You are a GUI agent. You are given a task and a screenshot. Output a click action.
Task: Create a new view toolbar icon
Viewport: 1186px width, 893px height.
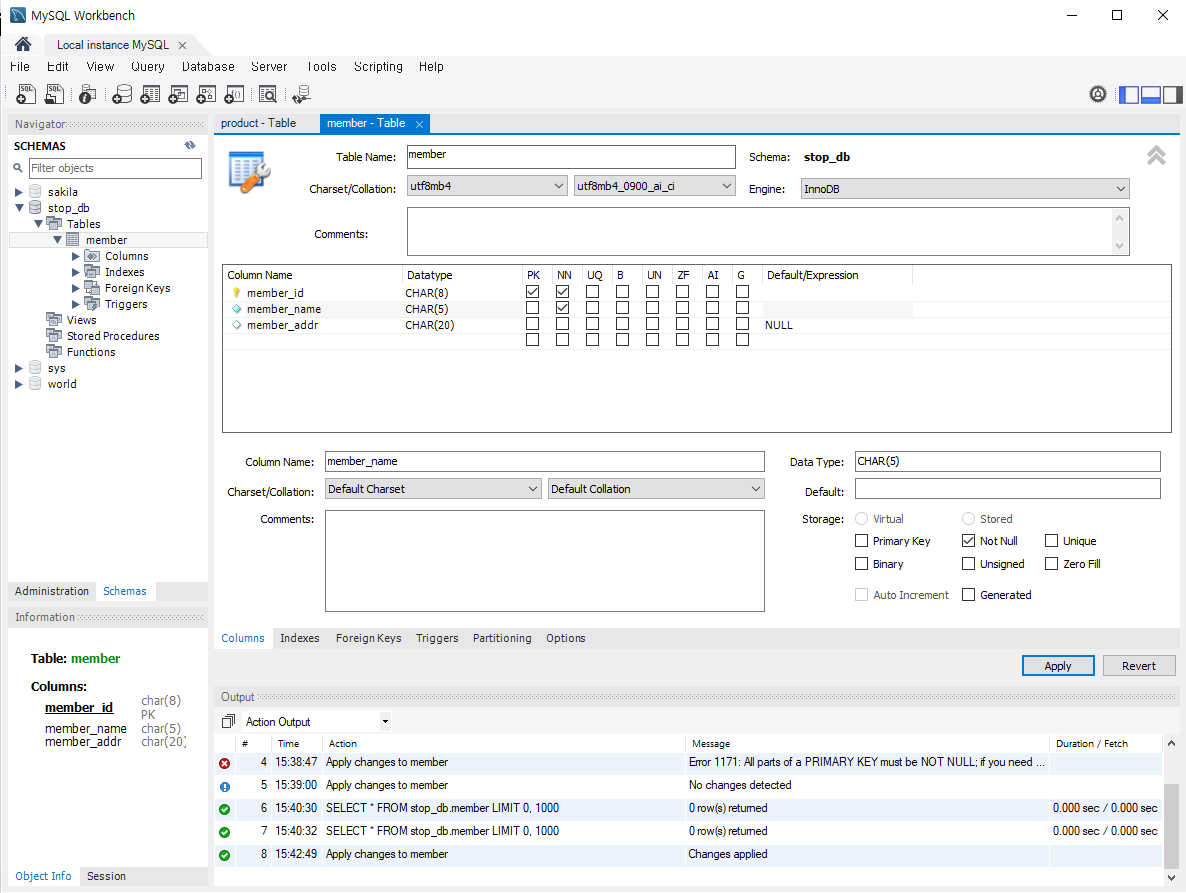[x=178, y=94]
